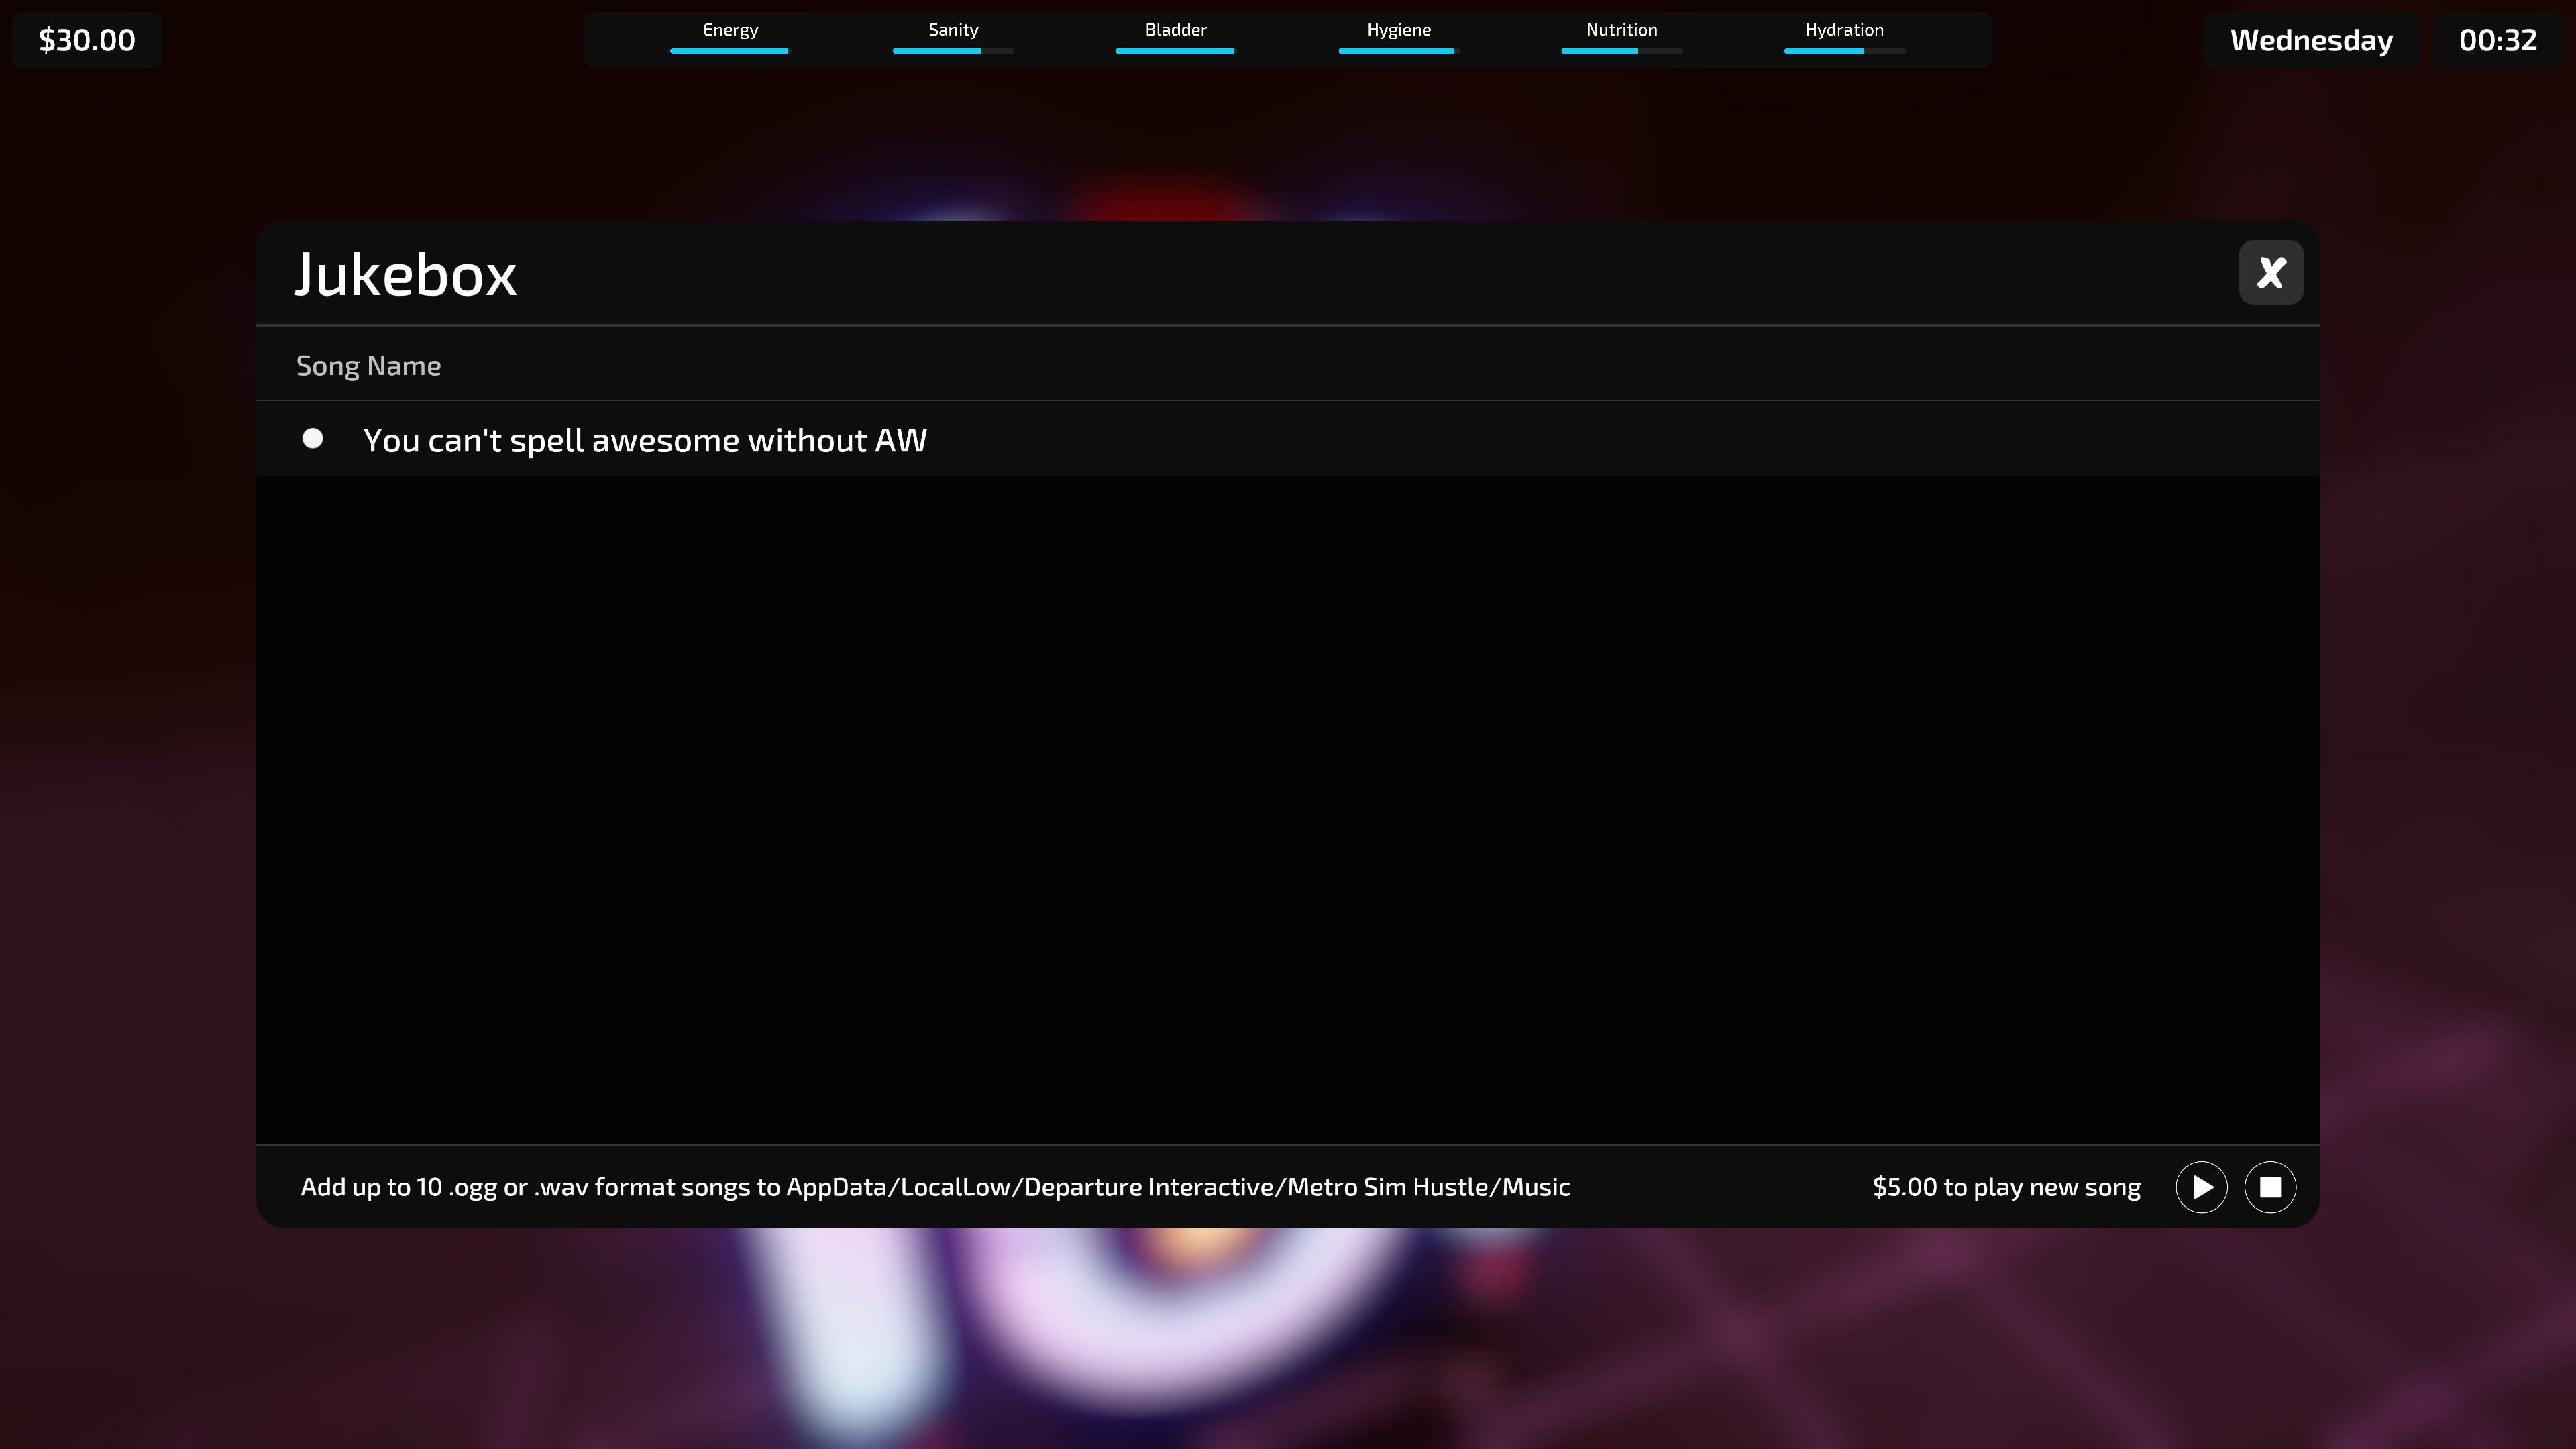Click the '$5.00 to play new song' label

2006,1187
